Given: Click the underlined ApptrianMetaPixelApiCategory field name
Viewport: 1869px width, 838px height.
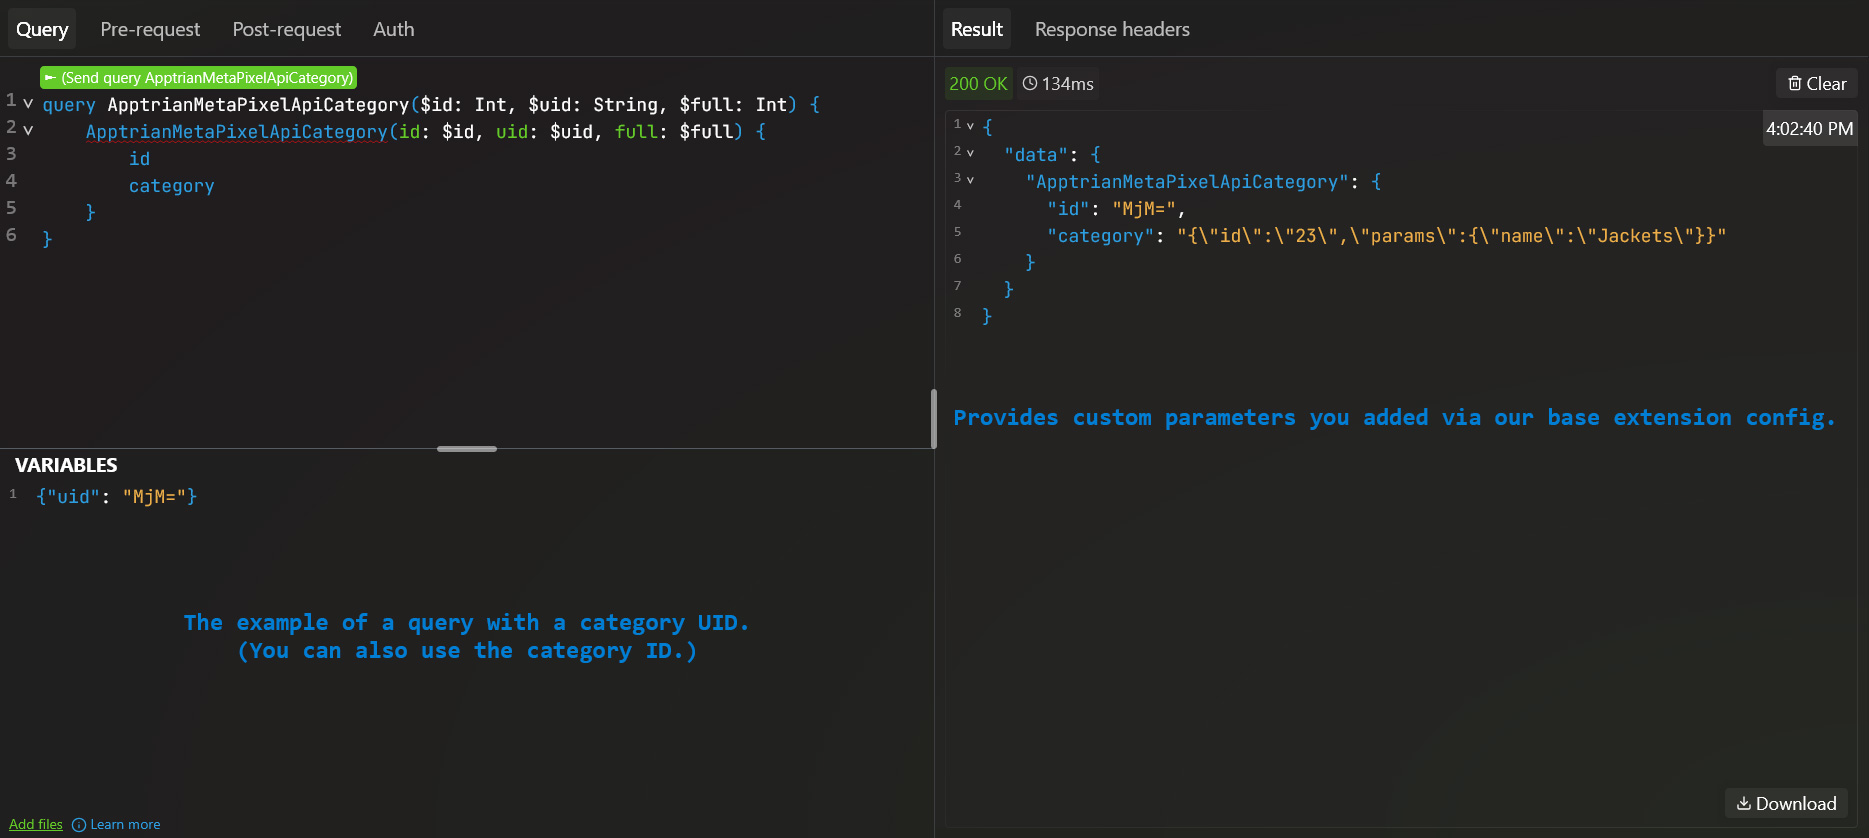Looking at the screenshot, I should click(x=237, y=132).
